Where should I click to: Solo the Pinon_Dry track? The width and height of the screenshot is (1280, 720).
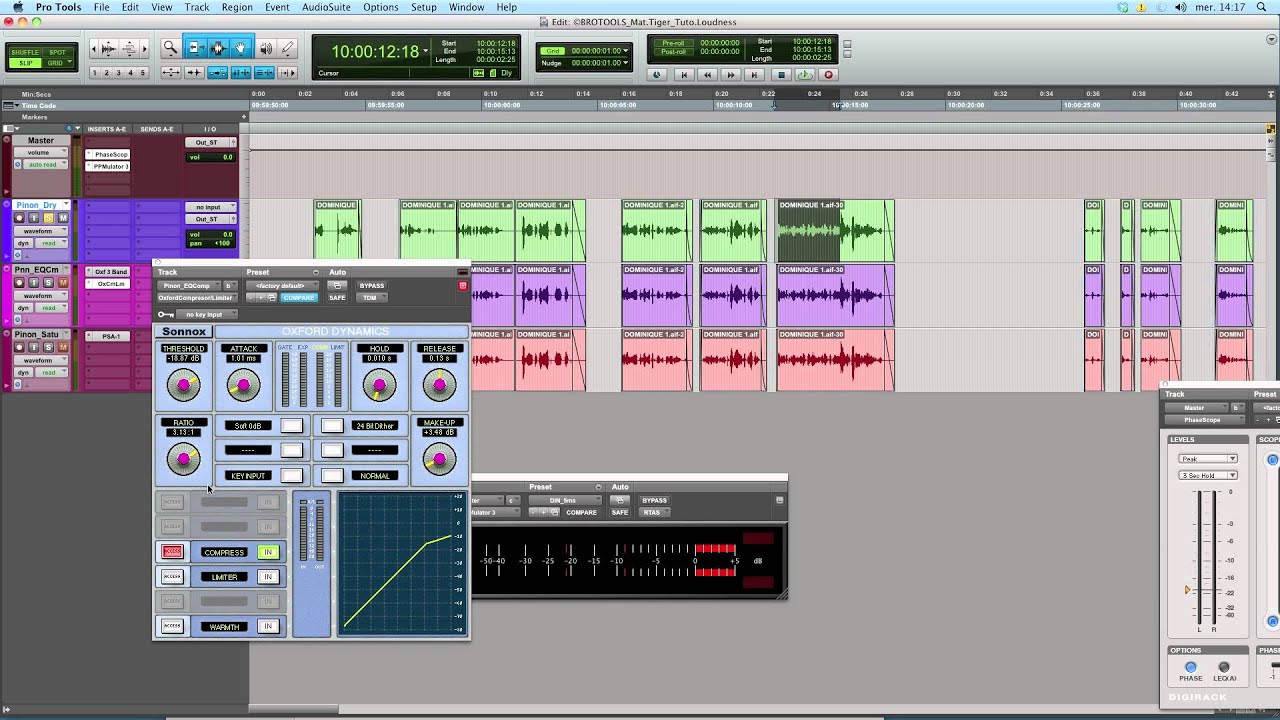[48, 218]
